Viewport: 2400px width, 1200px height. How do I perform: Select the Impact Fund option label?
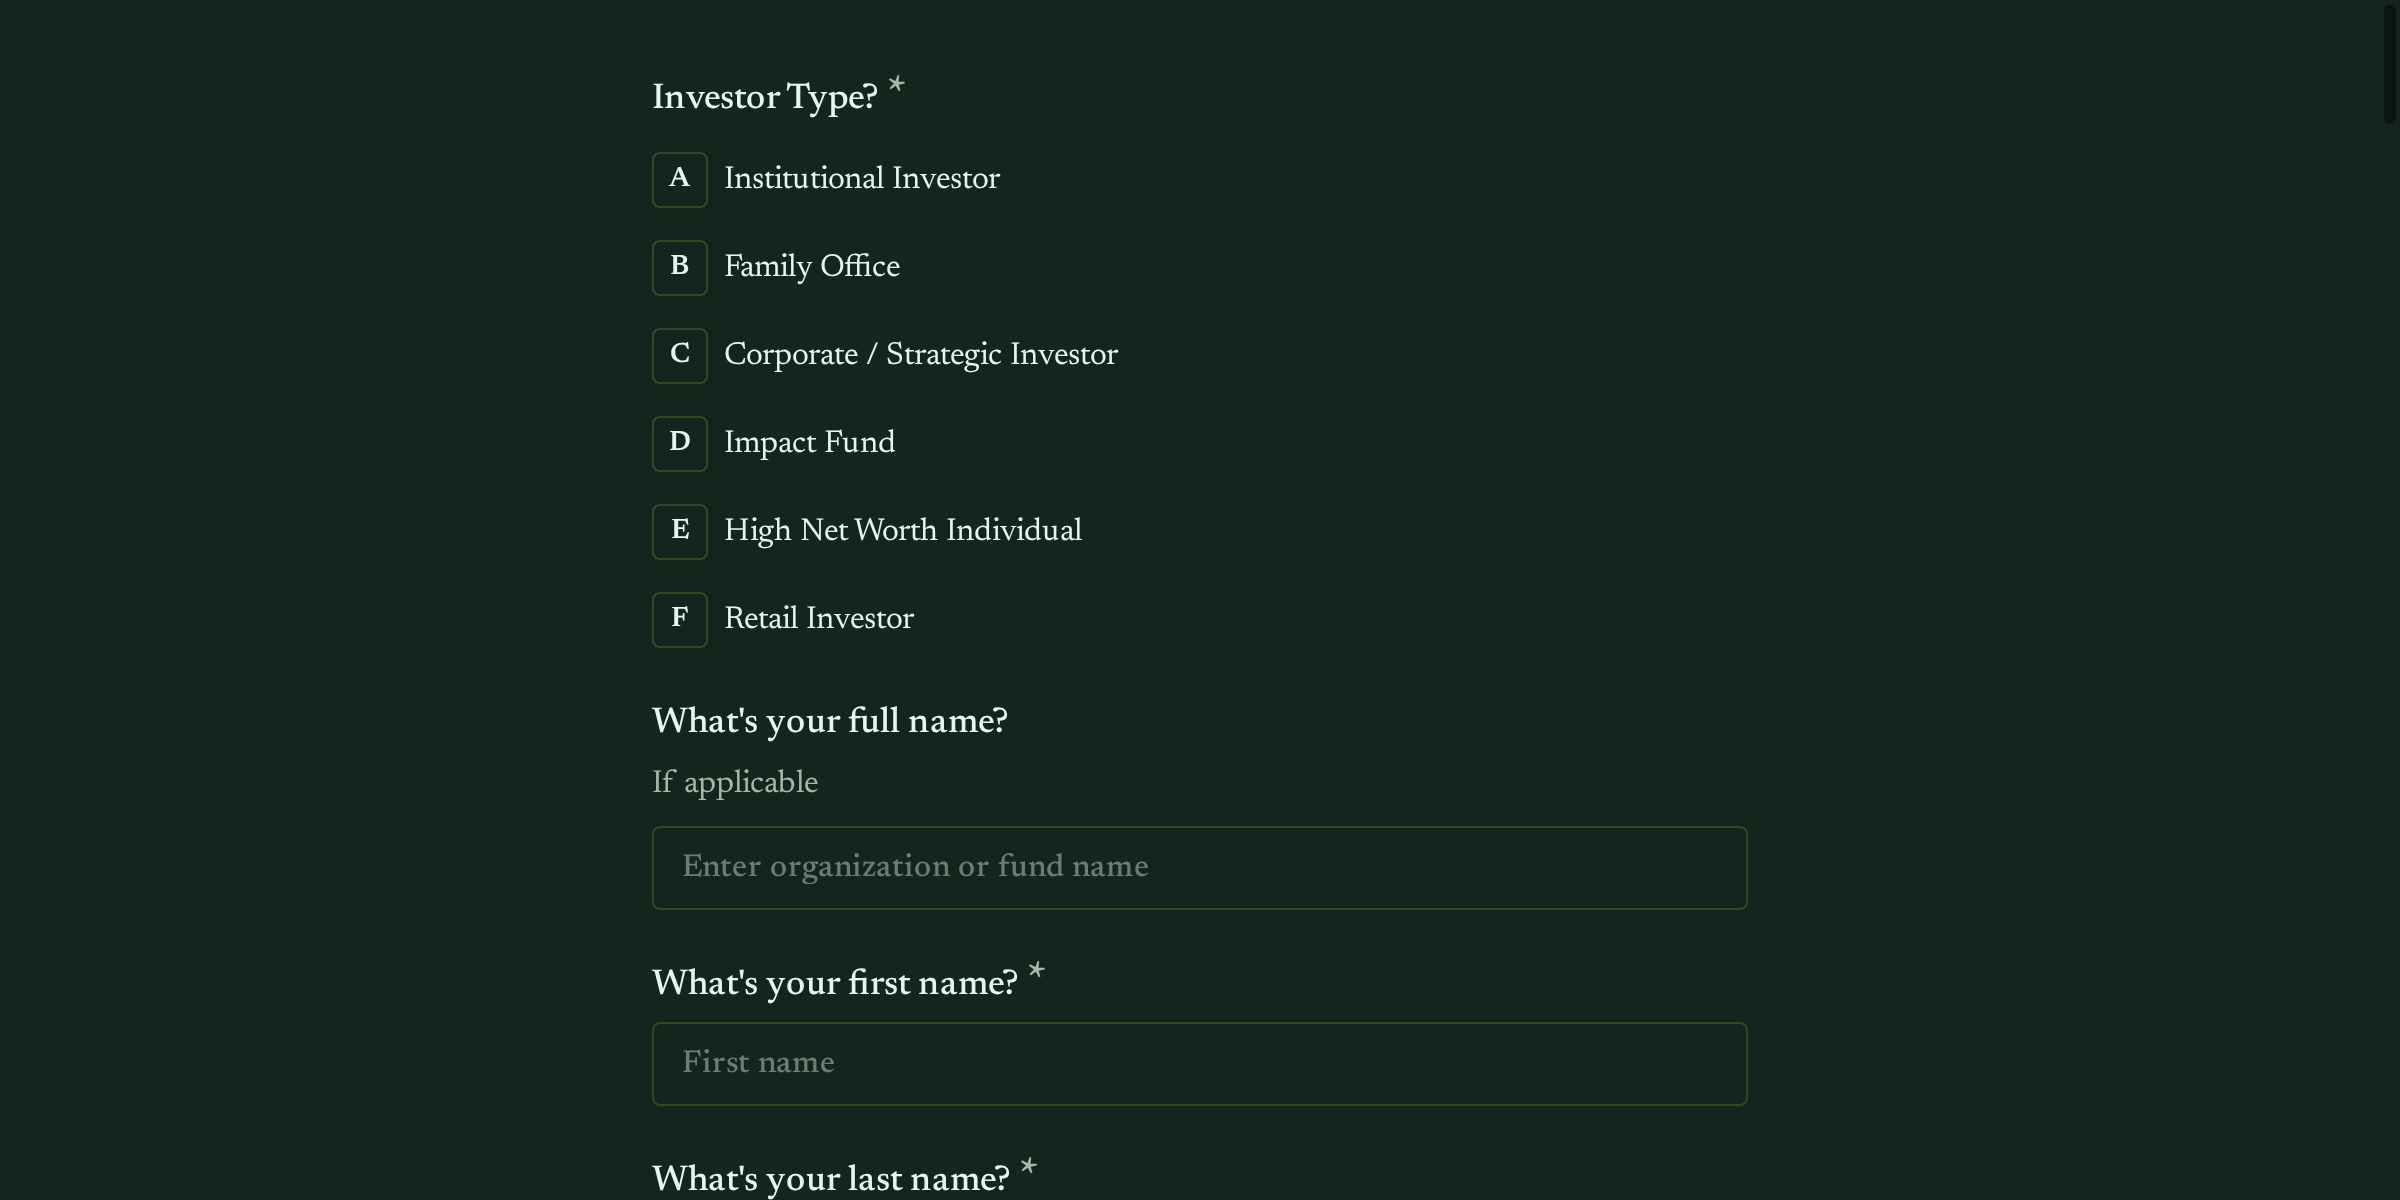809,443
